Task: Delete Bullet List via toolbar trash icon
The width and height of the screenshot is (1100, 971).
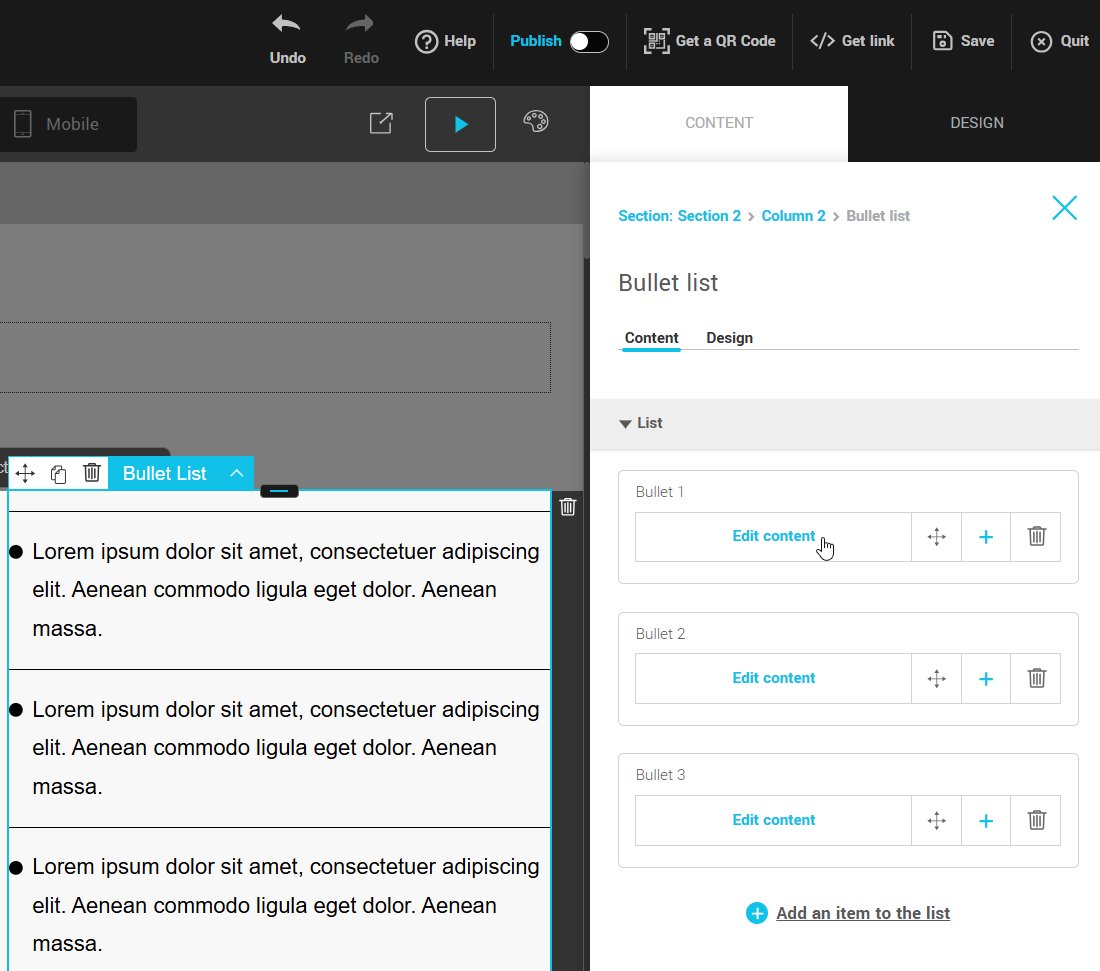Action: click(92, 473)
